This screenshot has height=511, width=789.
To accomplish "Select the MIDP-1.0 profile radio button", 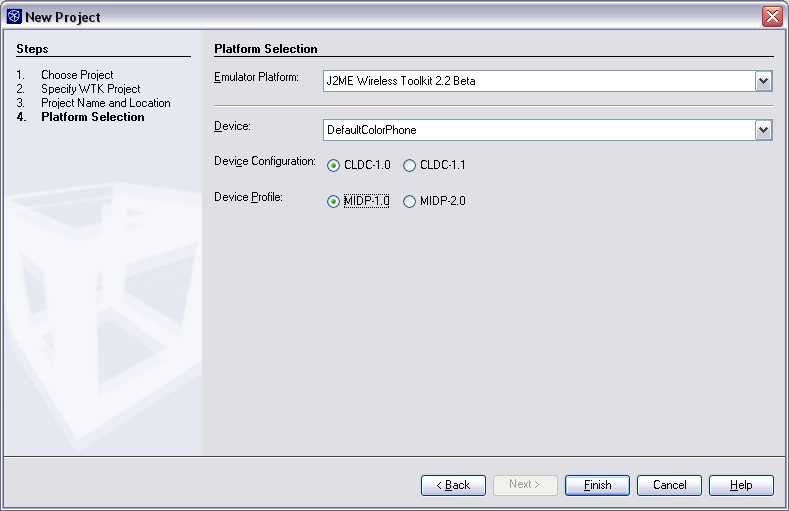I will pos(334,201).
